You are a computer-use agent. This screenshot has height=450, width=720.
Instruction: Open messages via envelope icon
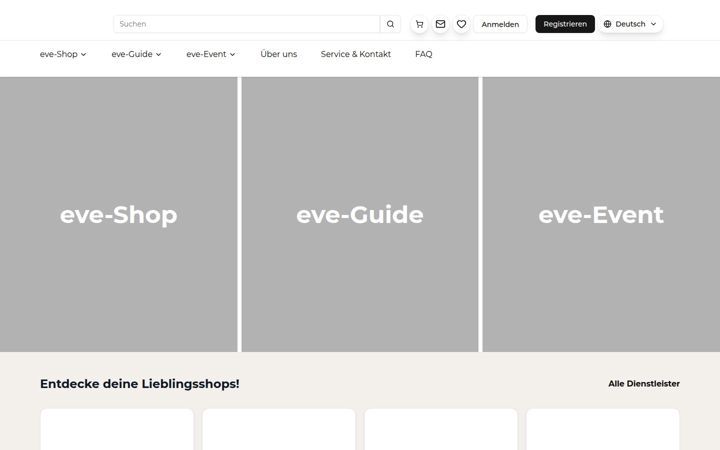point(440,24)
